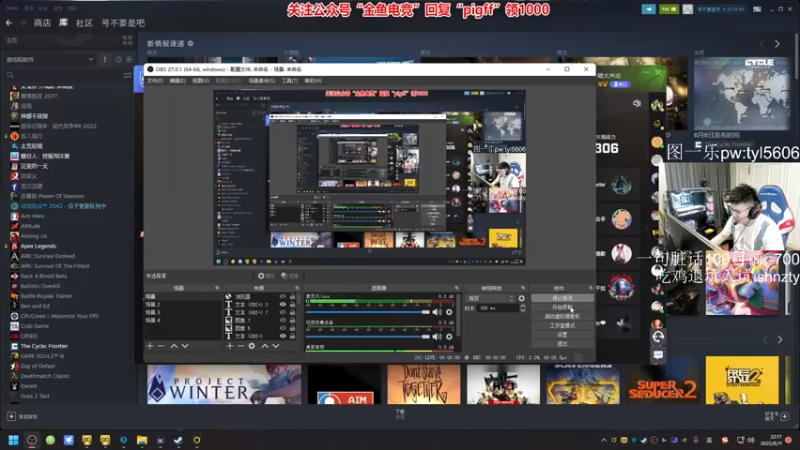Image resolution: width=800 pixels, height=450 pixels.
Task: Click the ready-to-play filter icon in the library
Action: click(129, 60)
